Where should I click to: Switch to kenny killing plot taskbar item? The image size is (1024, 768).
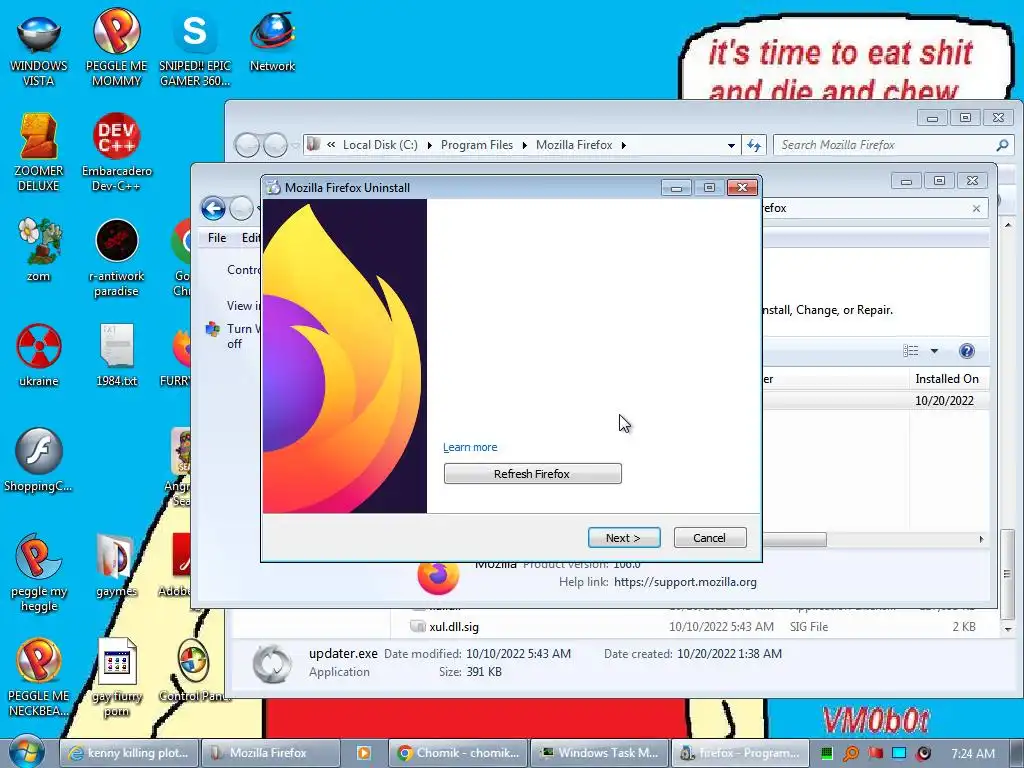point(130,753)
